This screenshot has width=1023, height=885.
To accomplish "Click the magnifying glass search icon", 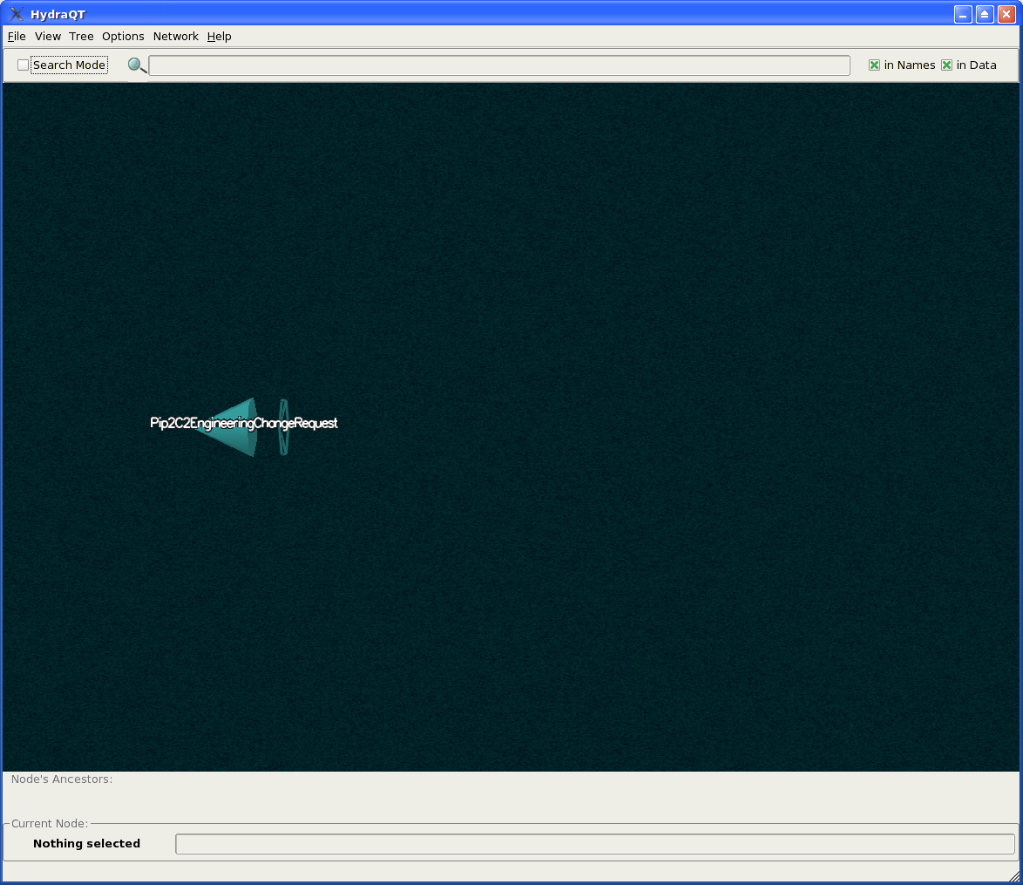I will point(136,65).
